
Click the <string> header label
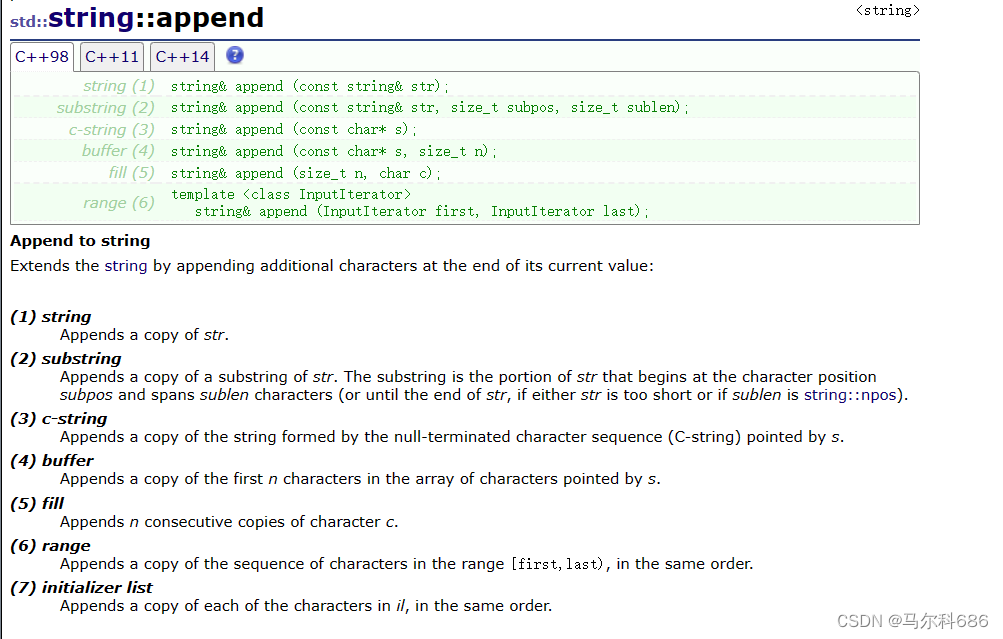[x=887, y=10]
